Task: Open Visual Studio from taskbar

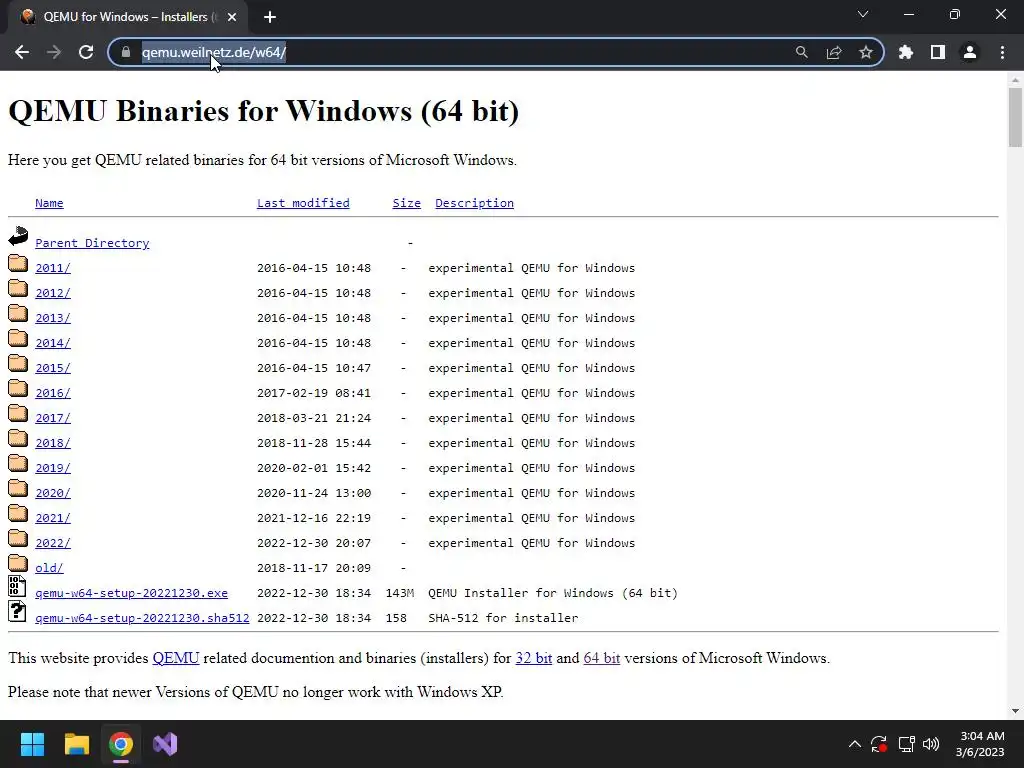Action: coord(165,744)
